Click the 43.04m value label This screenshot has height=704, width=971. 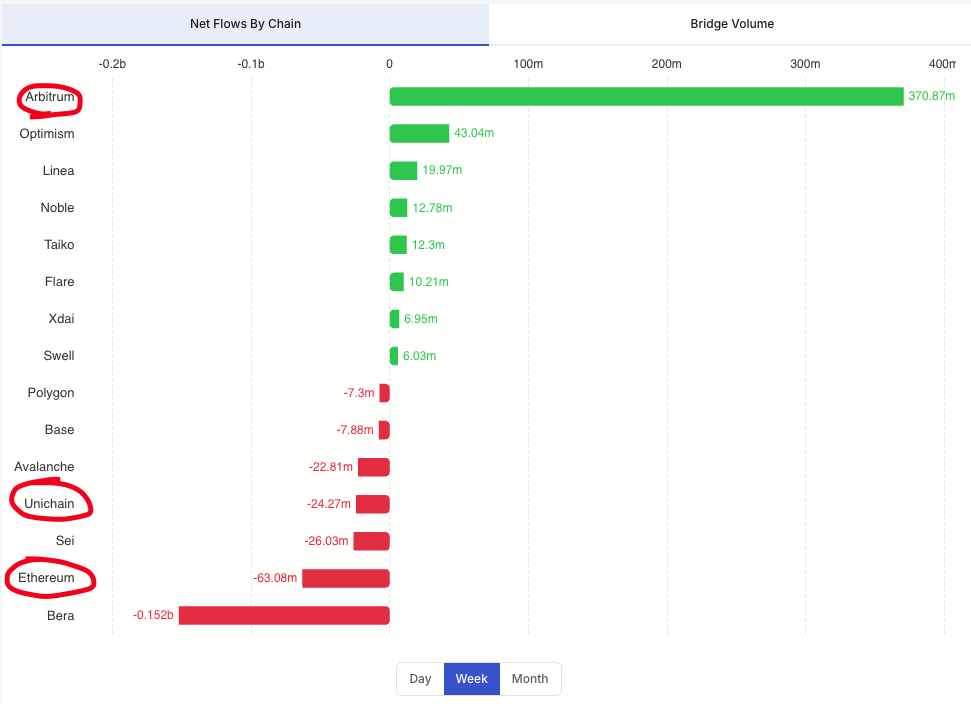[474, 133]
